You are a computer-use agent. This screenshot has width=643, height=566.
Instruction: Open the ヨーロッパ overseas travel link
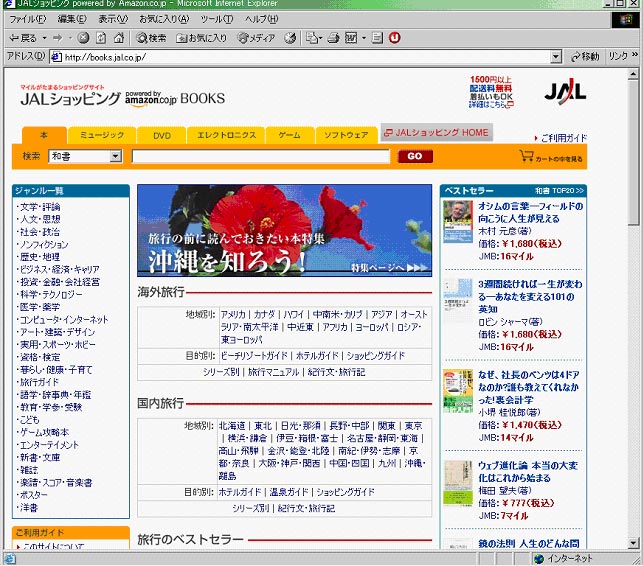pyautogui.click(x=372, y=327)
